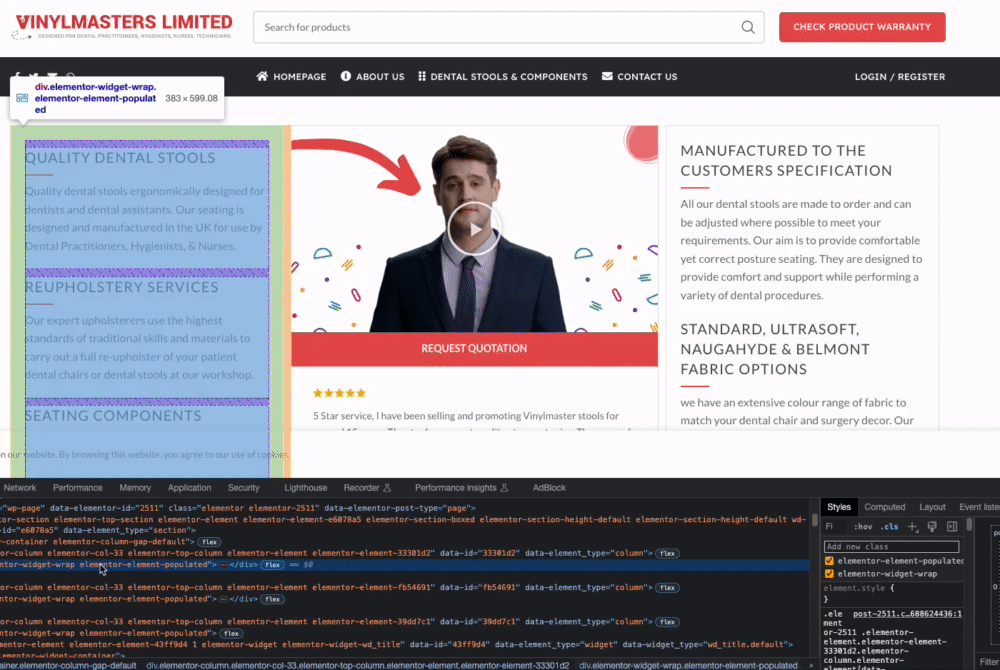Image resolution: width=1000 pixels, height=670 pixels.
Task: Expand the ellipsis in the widget-wrap row below fb54691
Action: click(x=223, y=599)
